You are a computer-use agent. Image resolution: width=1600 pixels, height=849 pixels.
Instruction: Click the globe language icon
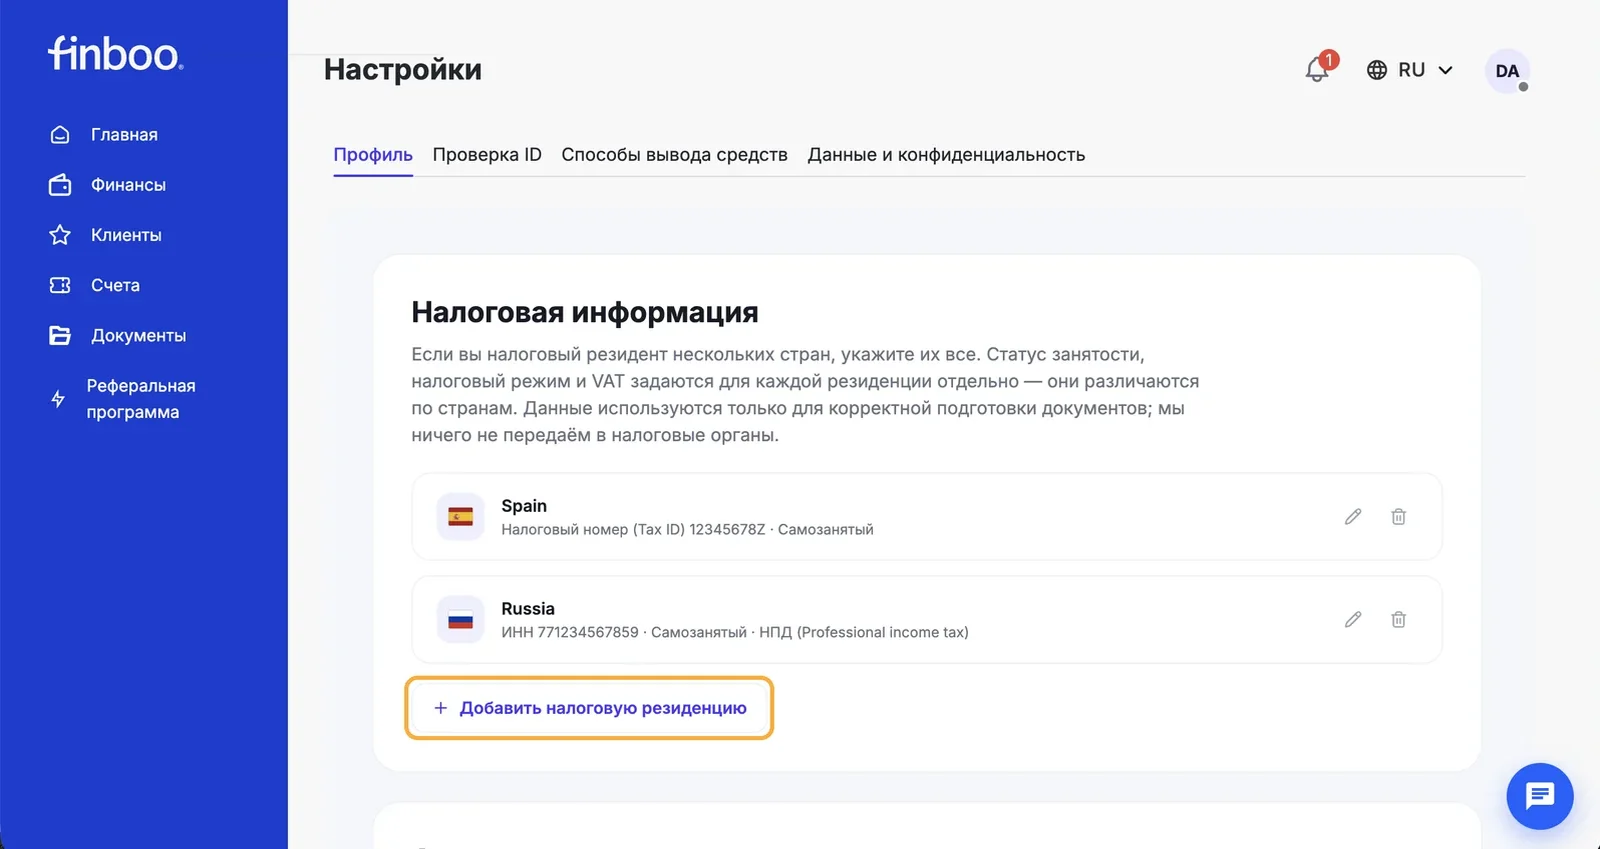(x=1377, y=70)
